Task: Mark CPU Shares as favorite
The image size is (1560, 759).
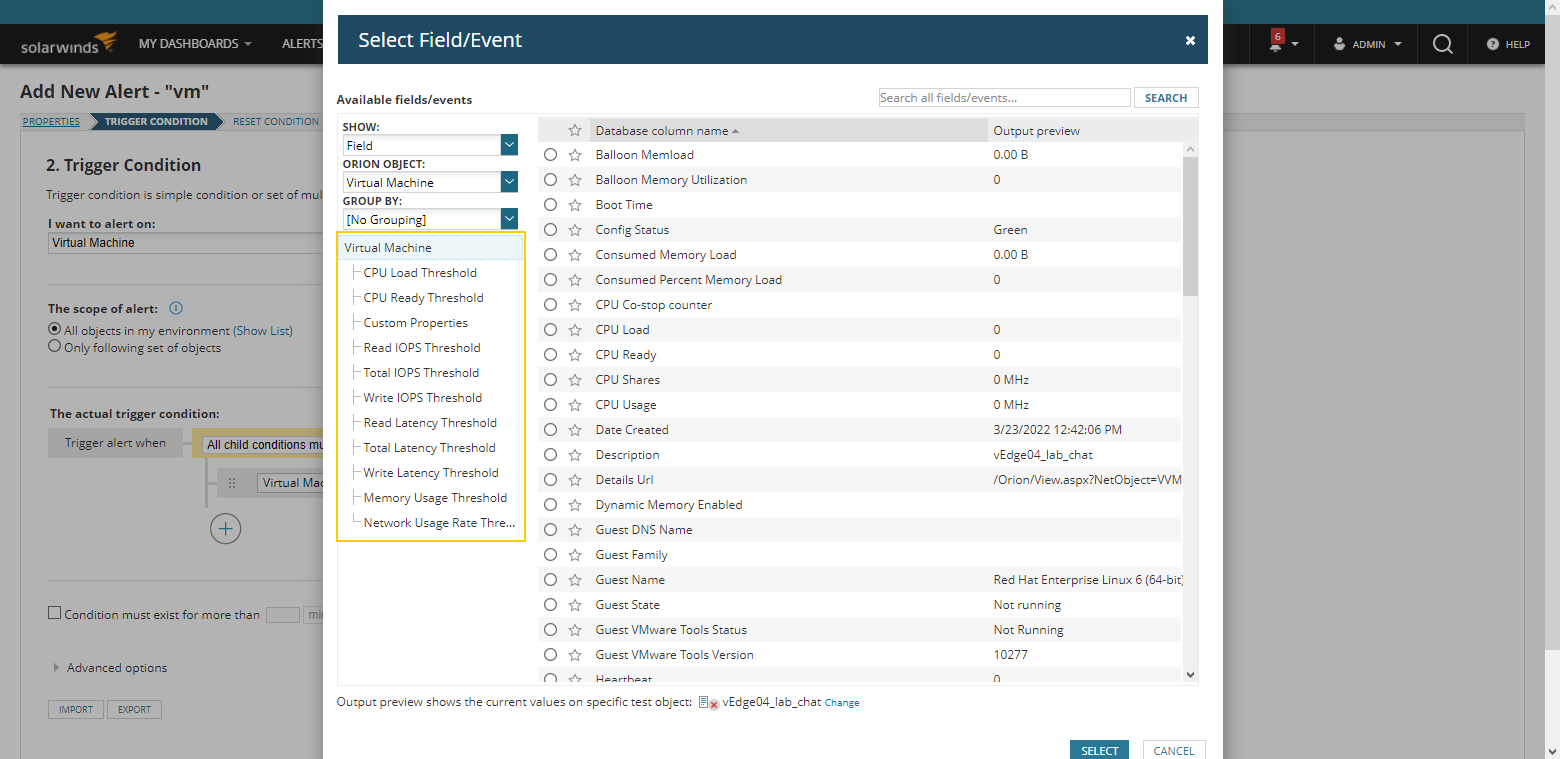Action: tap(575, 380)
